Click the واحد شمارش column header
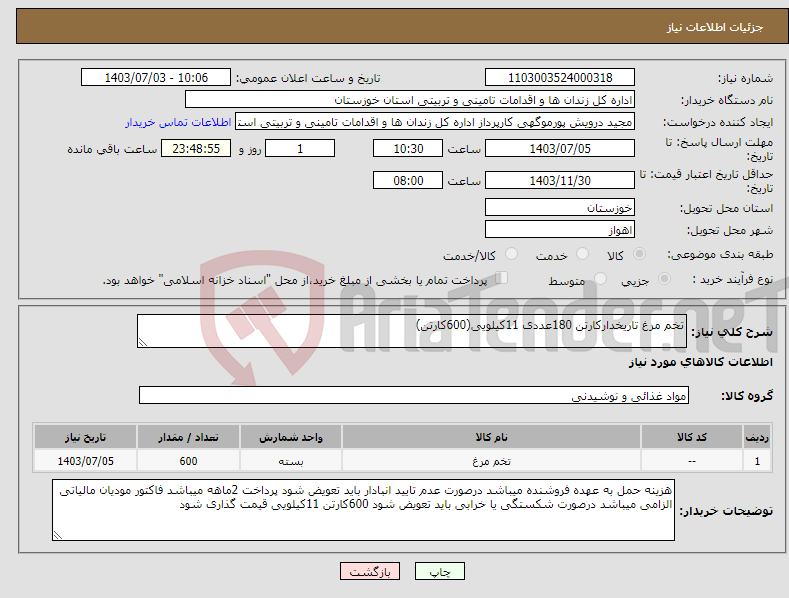Screen dimensions: 789x598 coord(291,437)
